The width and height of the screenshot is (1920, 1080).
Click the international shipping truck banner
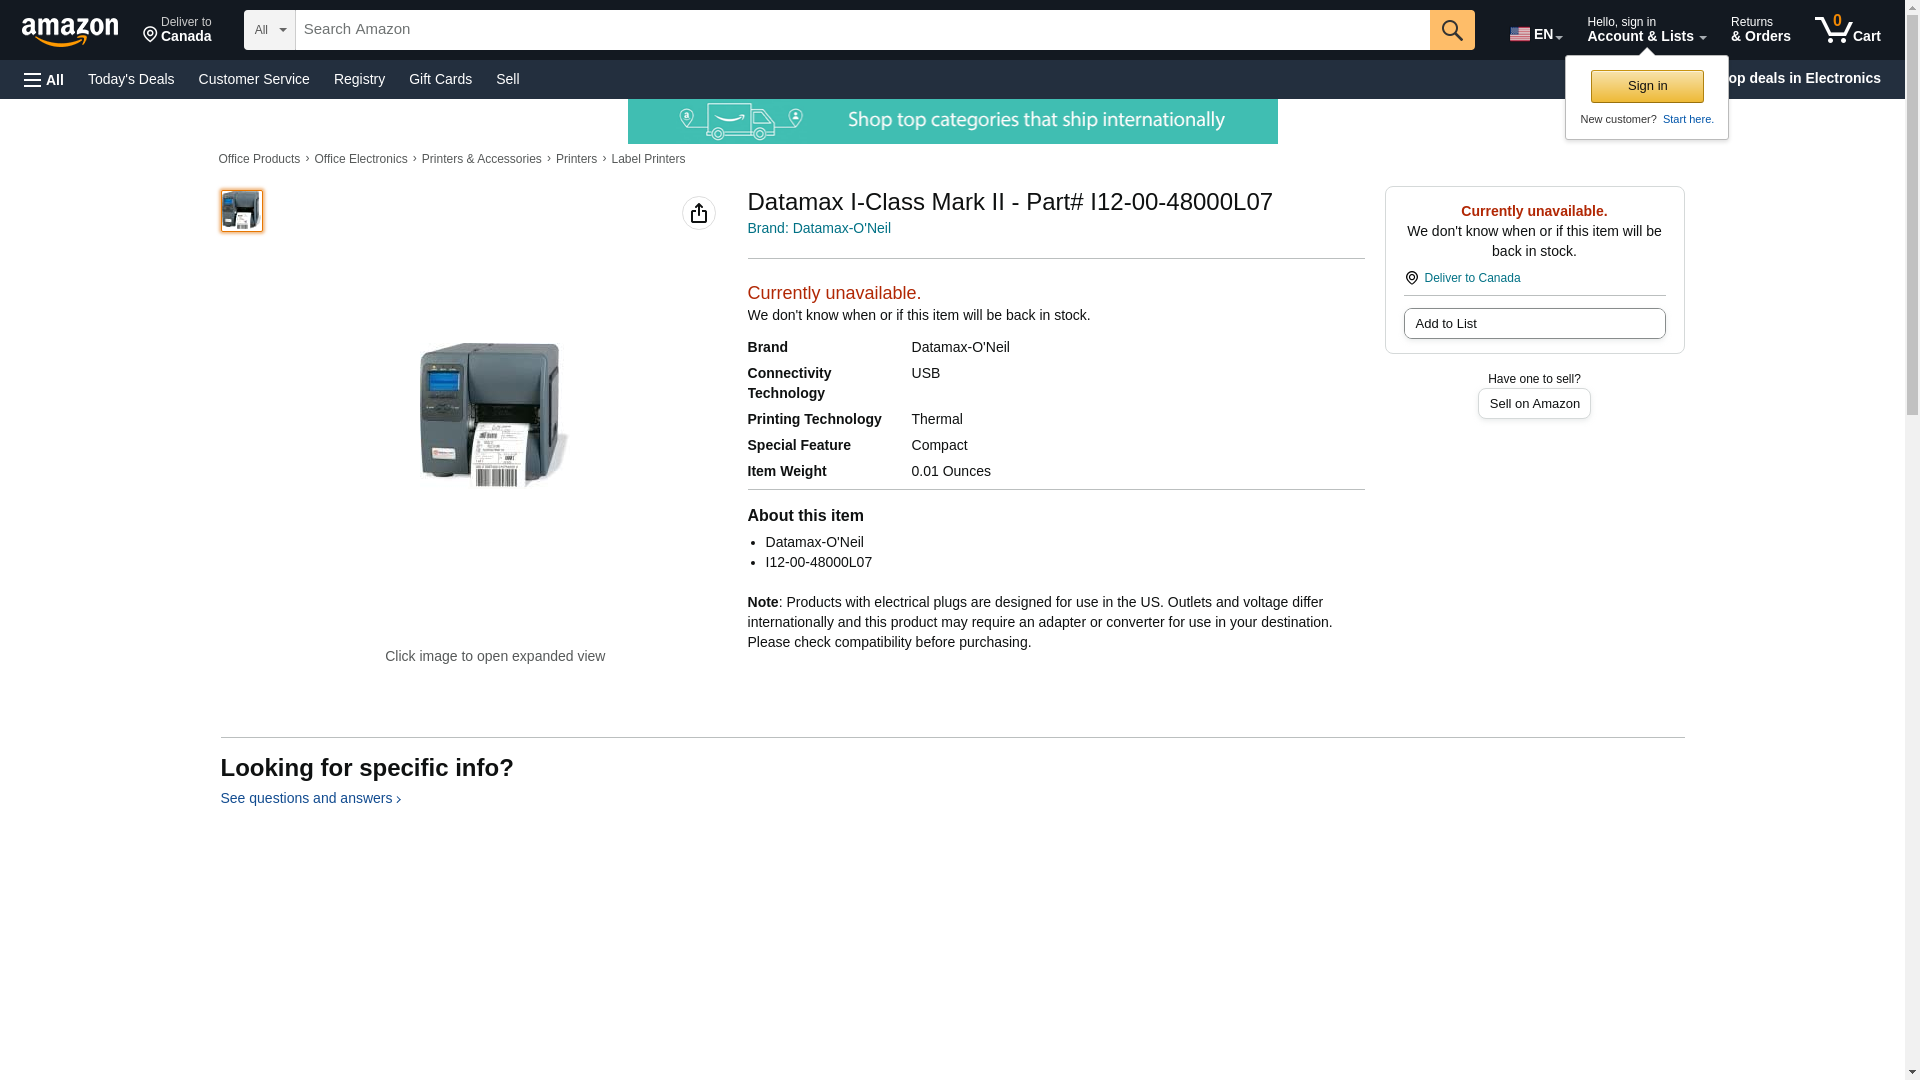click(952, 121)
